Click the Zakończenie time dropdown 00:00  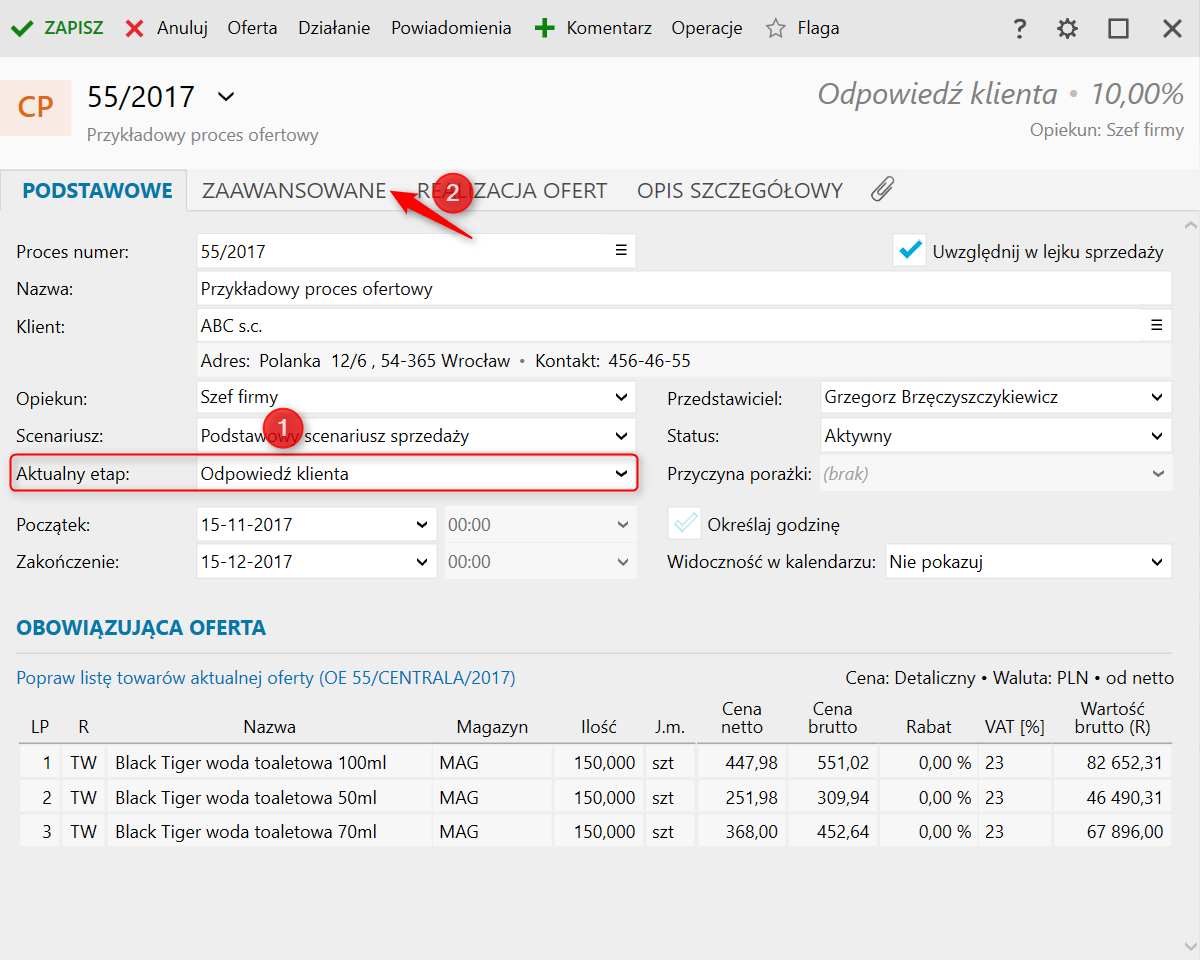point(540,562)
